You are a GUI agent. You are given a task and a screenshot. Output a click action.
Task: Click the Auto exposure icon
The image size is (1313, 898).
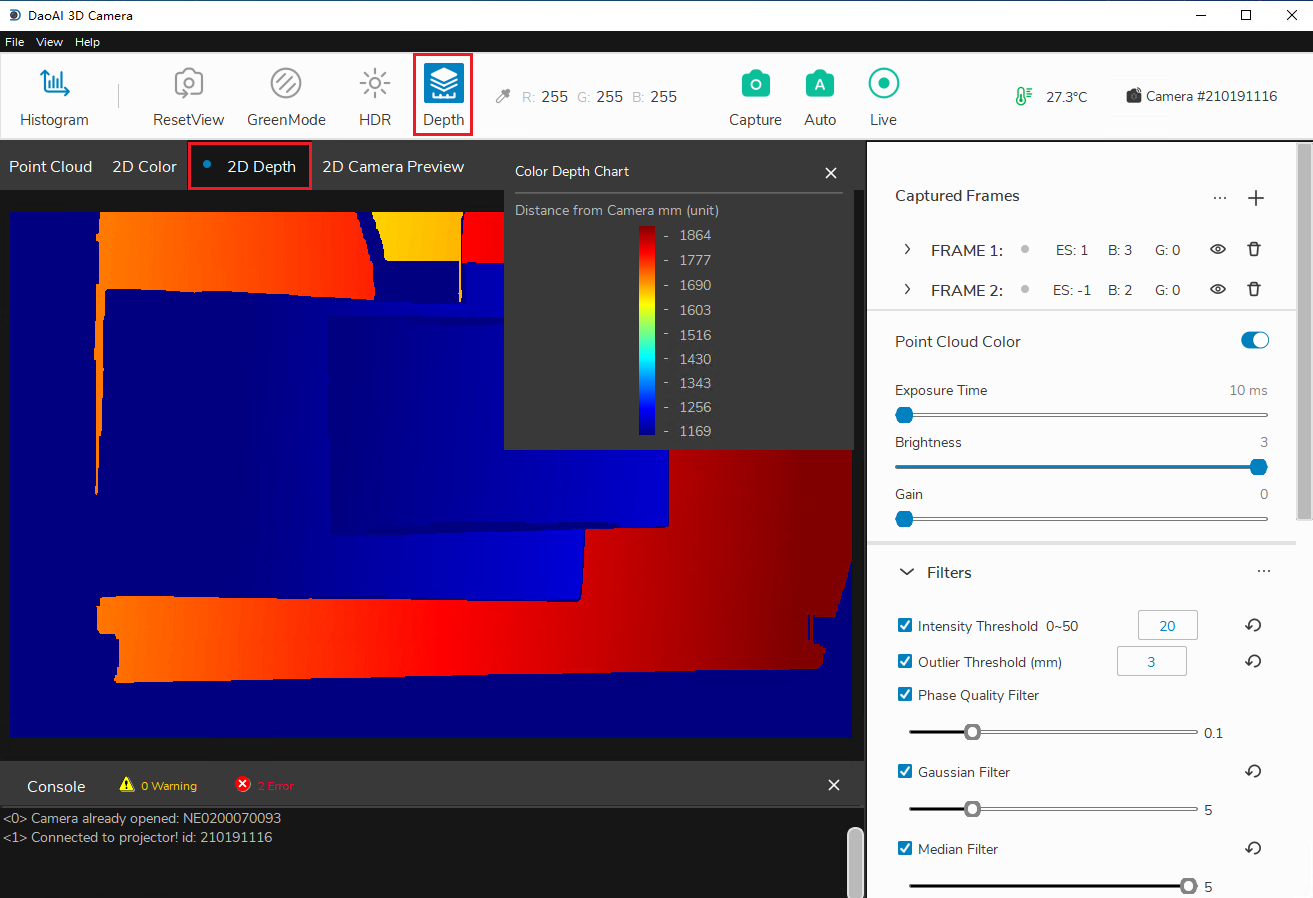click(820, 84)
